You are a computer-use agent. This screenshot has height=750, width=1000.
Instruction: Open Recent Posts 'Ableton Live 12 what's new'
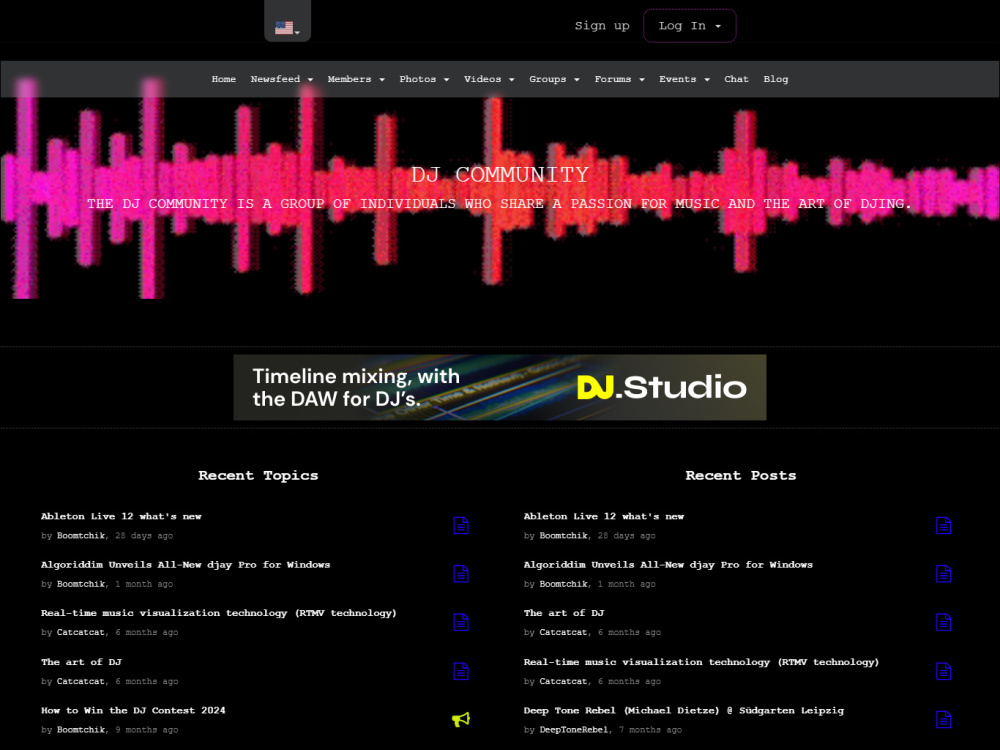[604, 516]
